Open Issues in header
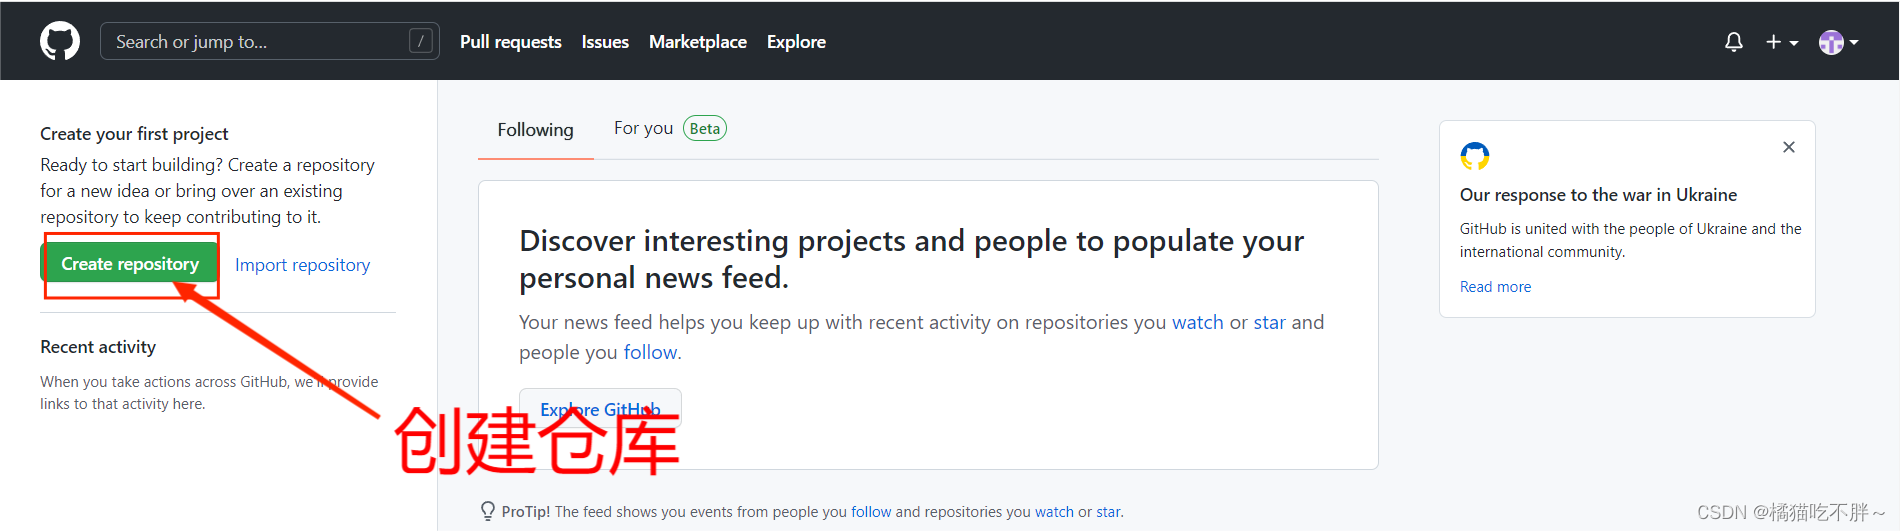 tap(605, 42)
